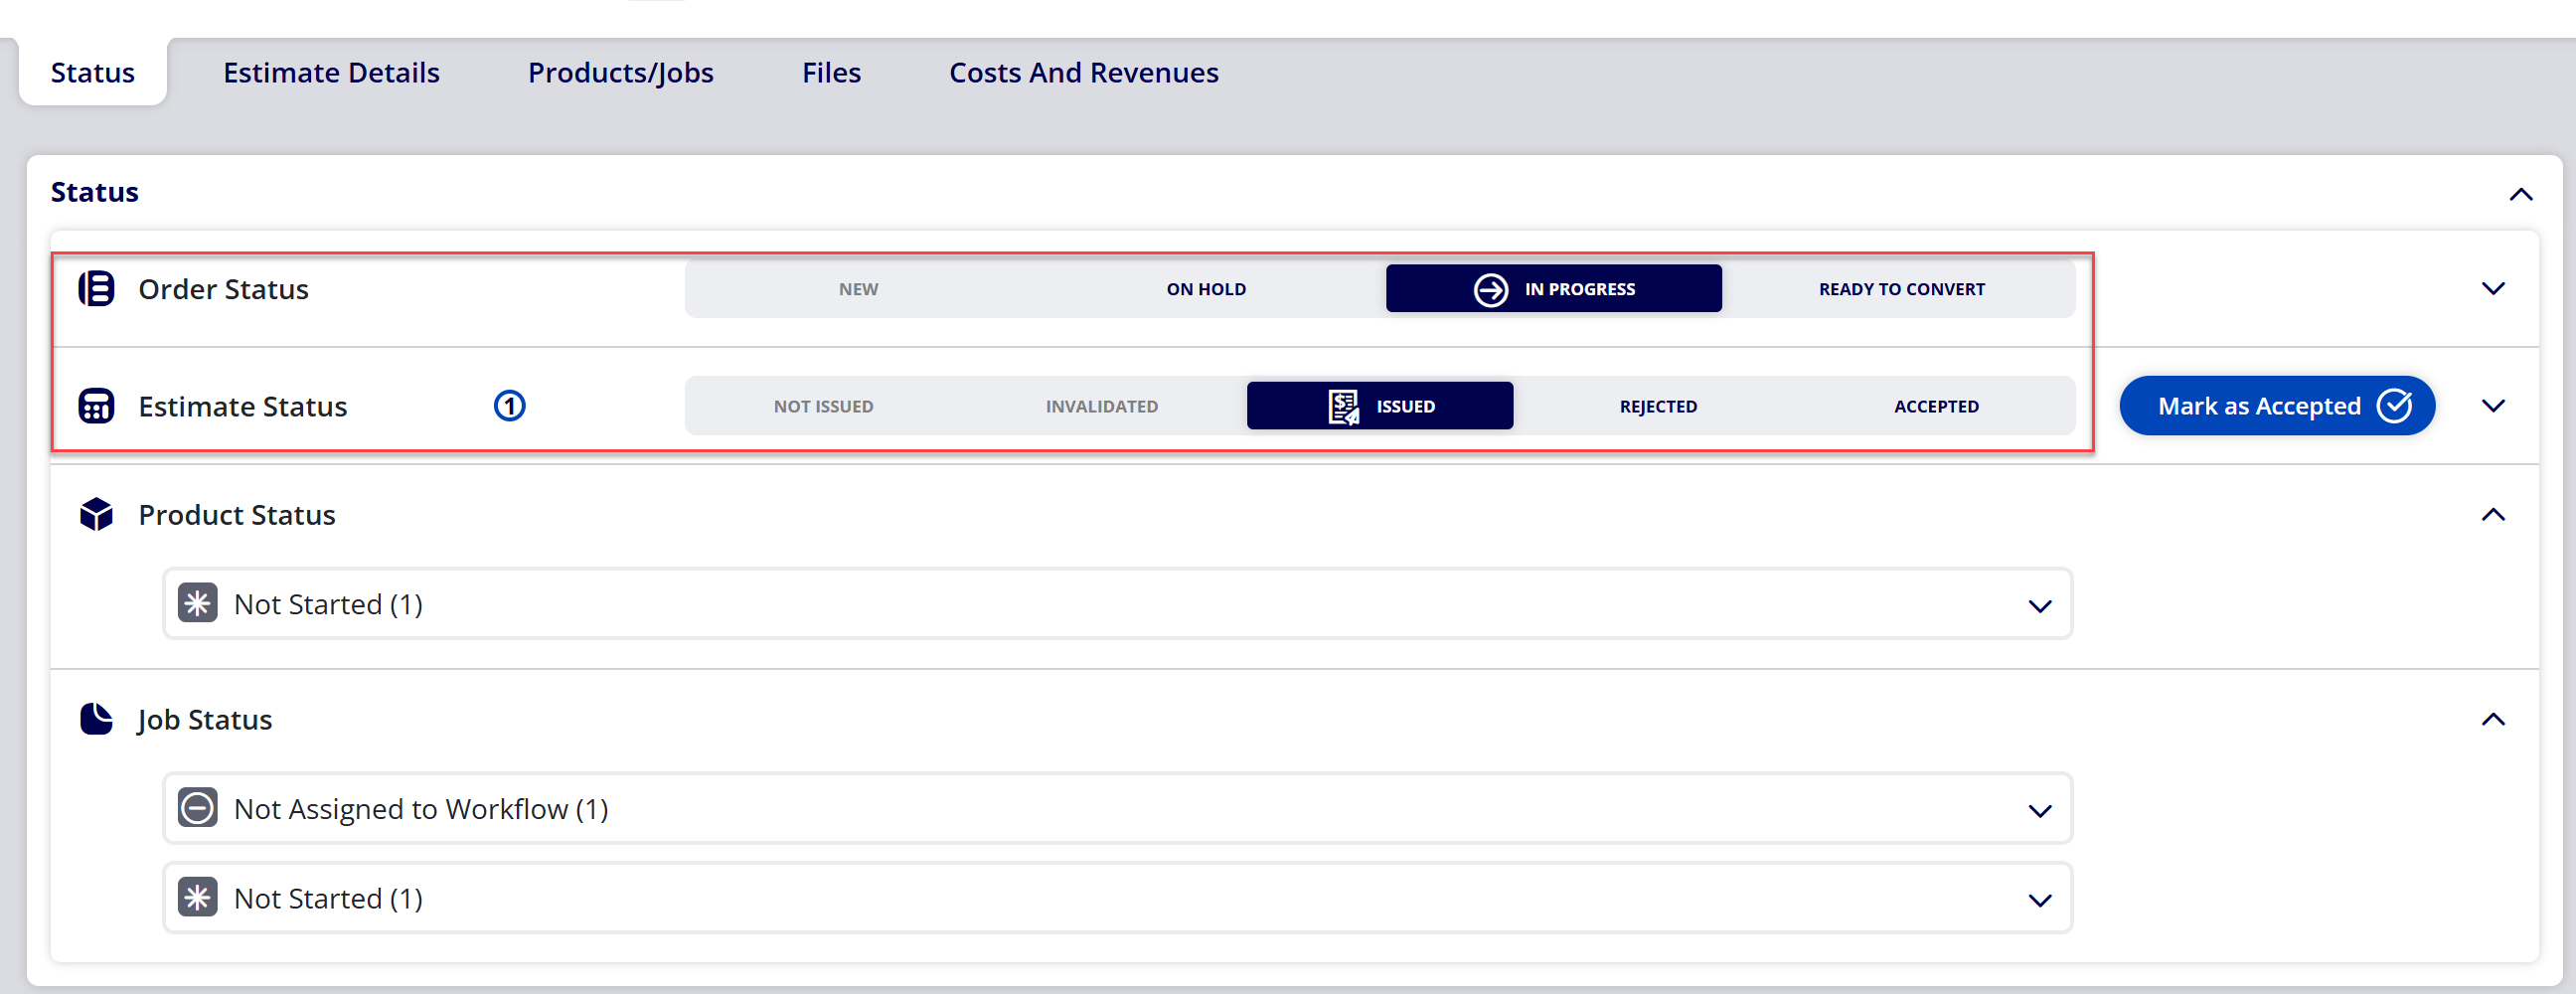This screenshot has height=994, width=2576.
Task: Expand the Estimate Status row chevron
Action: pyautogui.click(x=2493, y=406)
